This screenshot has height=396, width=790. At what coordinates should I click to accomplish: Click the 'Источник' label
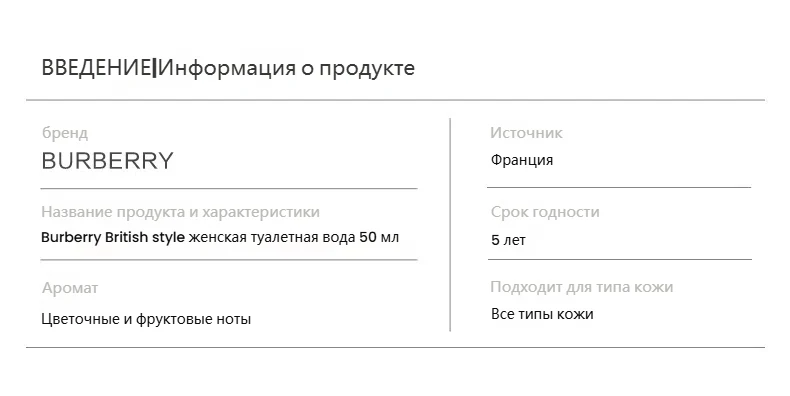click(526, 133)
